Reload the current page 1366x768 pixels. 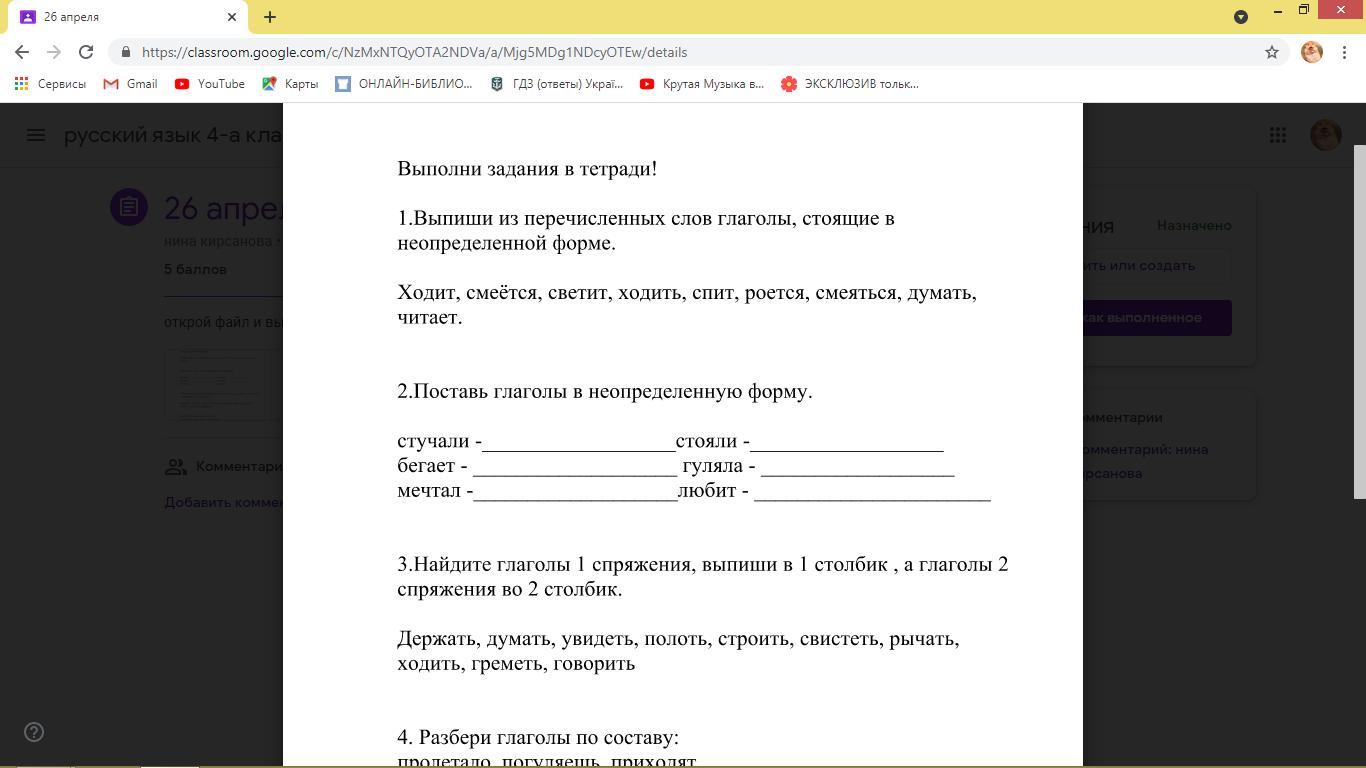click(x=86, y=52)
